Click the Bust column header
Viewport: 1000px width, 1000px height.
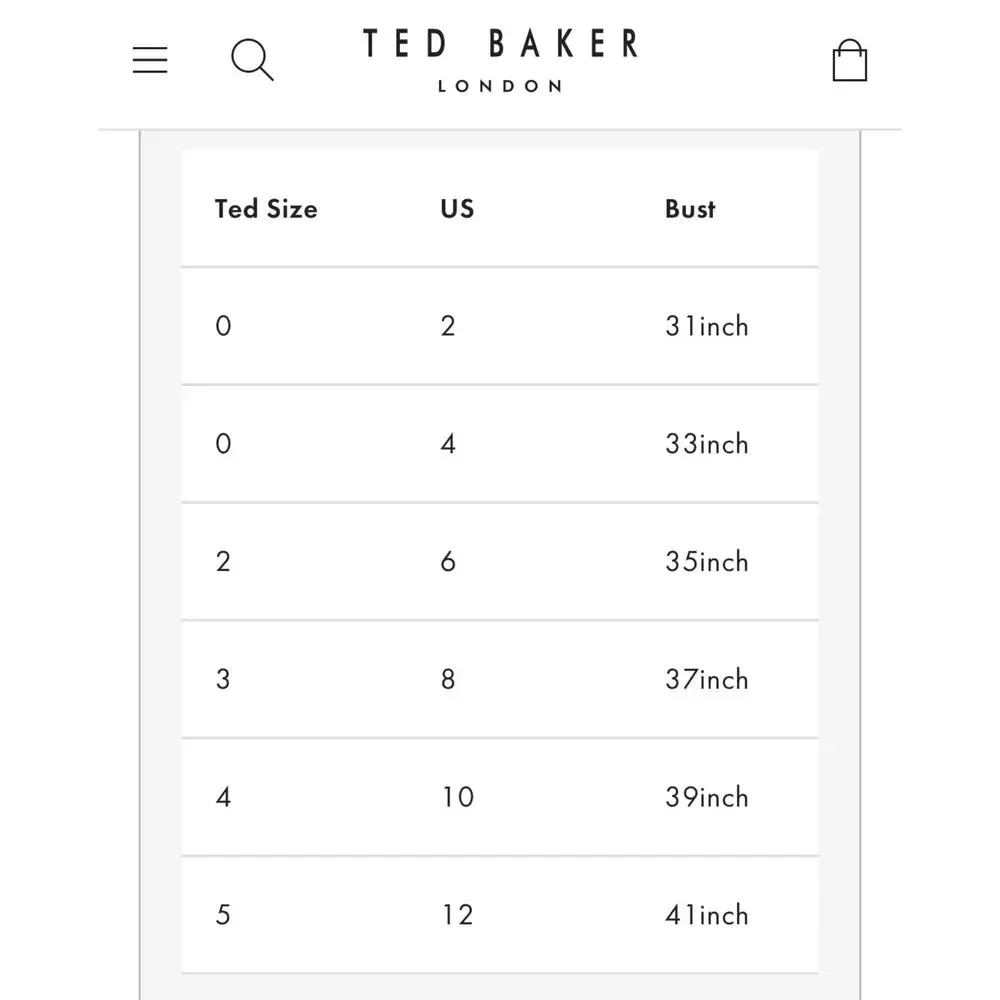coord(690,209)
